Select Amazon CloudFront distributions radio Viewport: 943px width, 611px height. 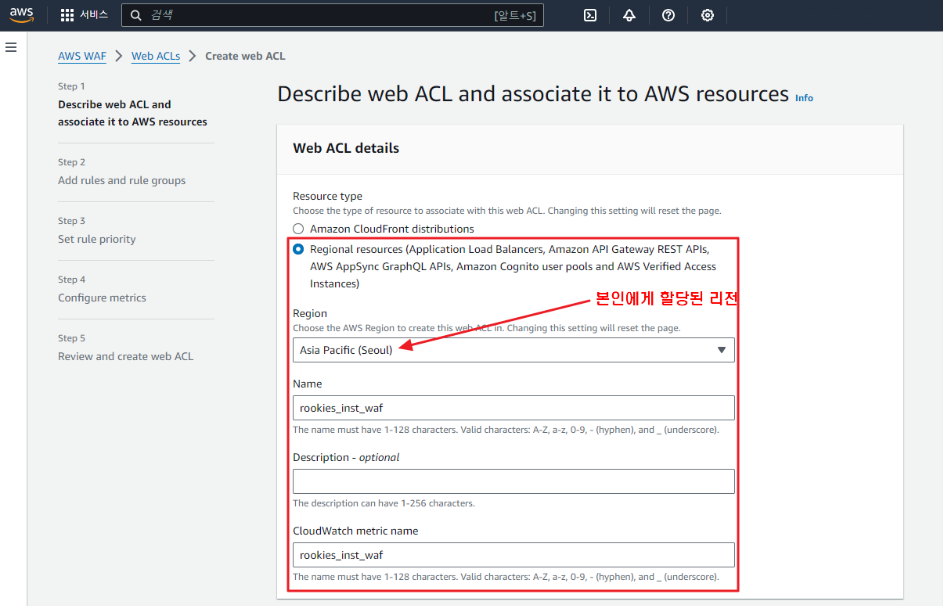[x=298, y=229]
